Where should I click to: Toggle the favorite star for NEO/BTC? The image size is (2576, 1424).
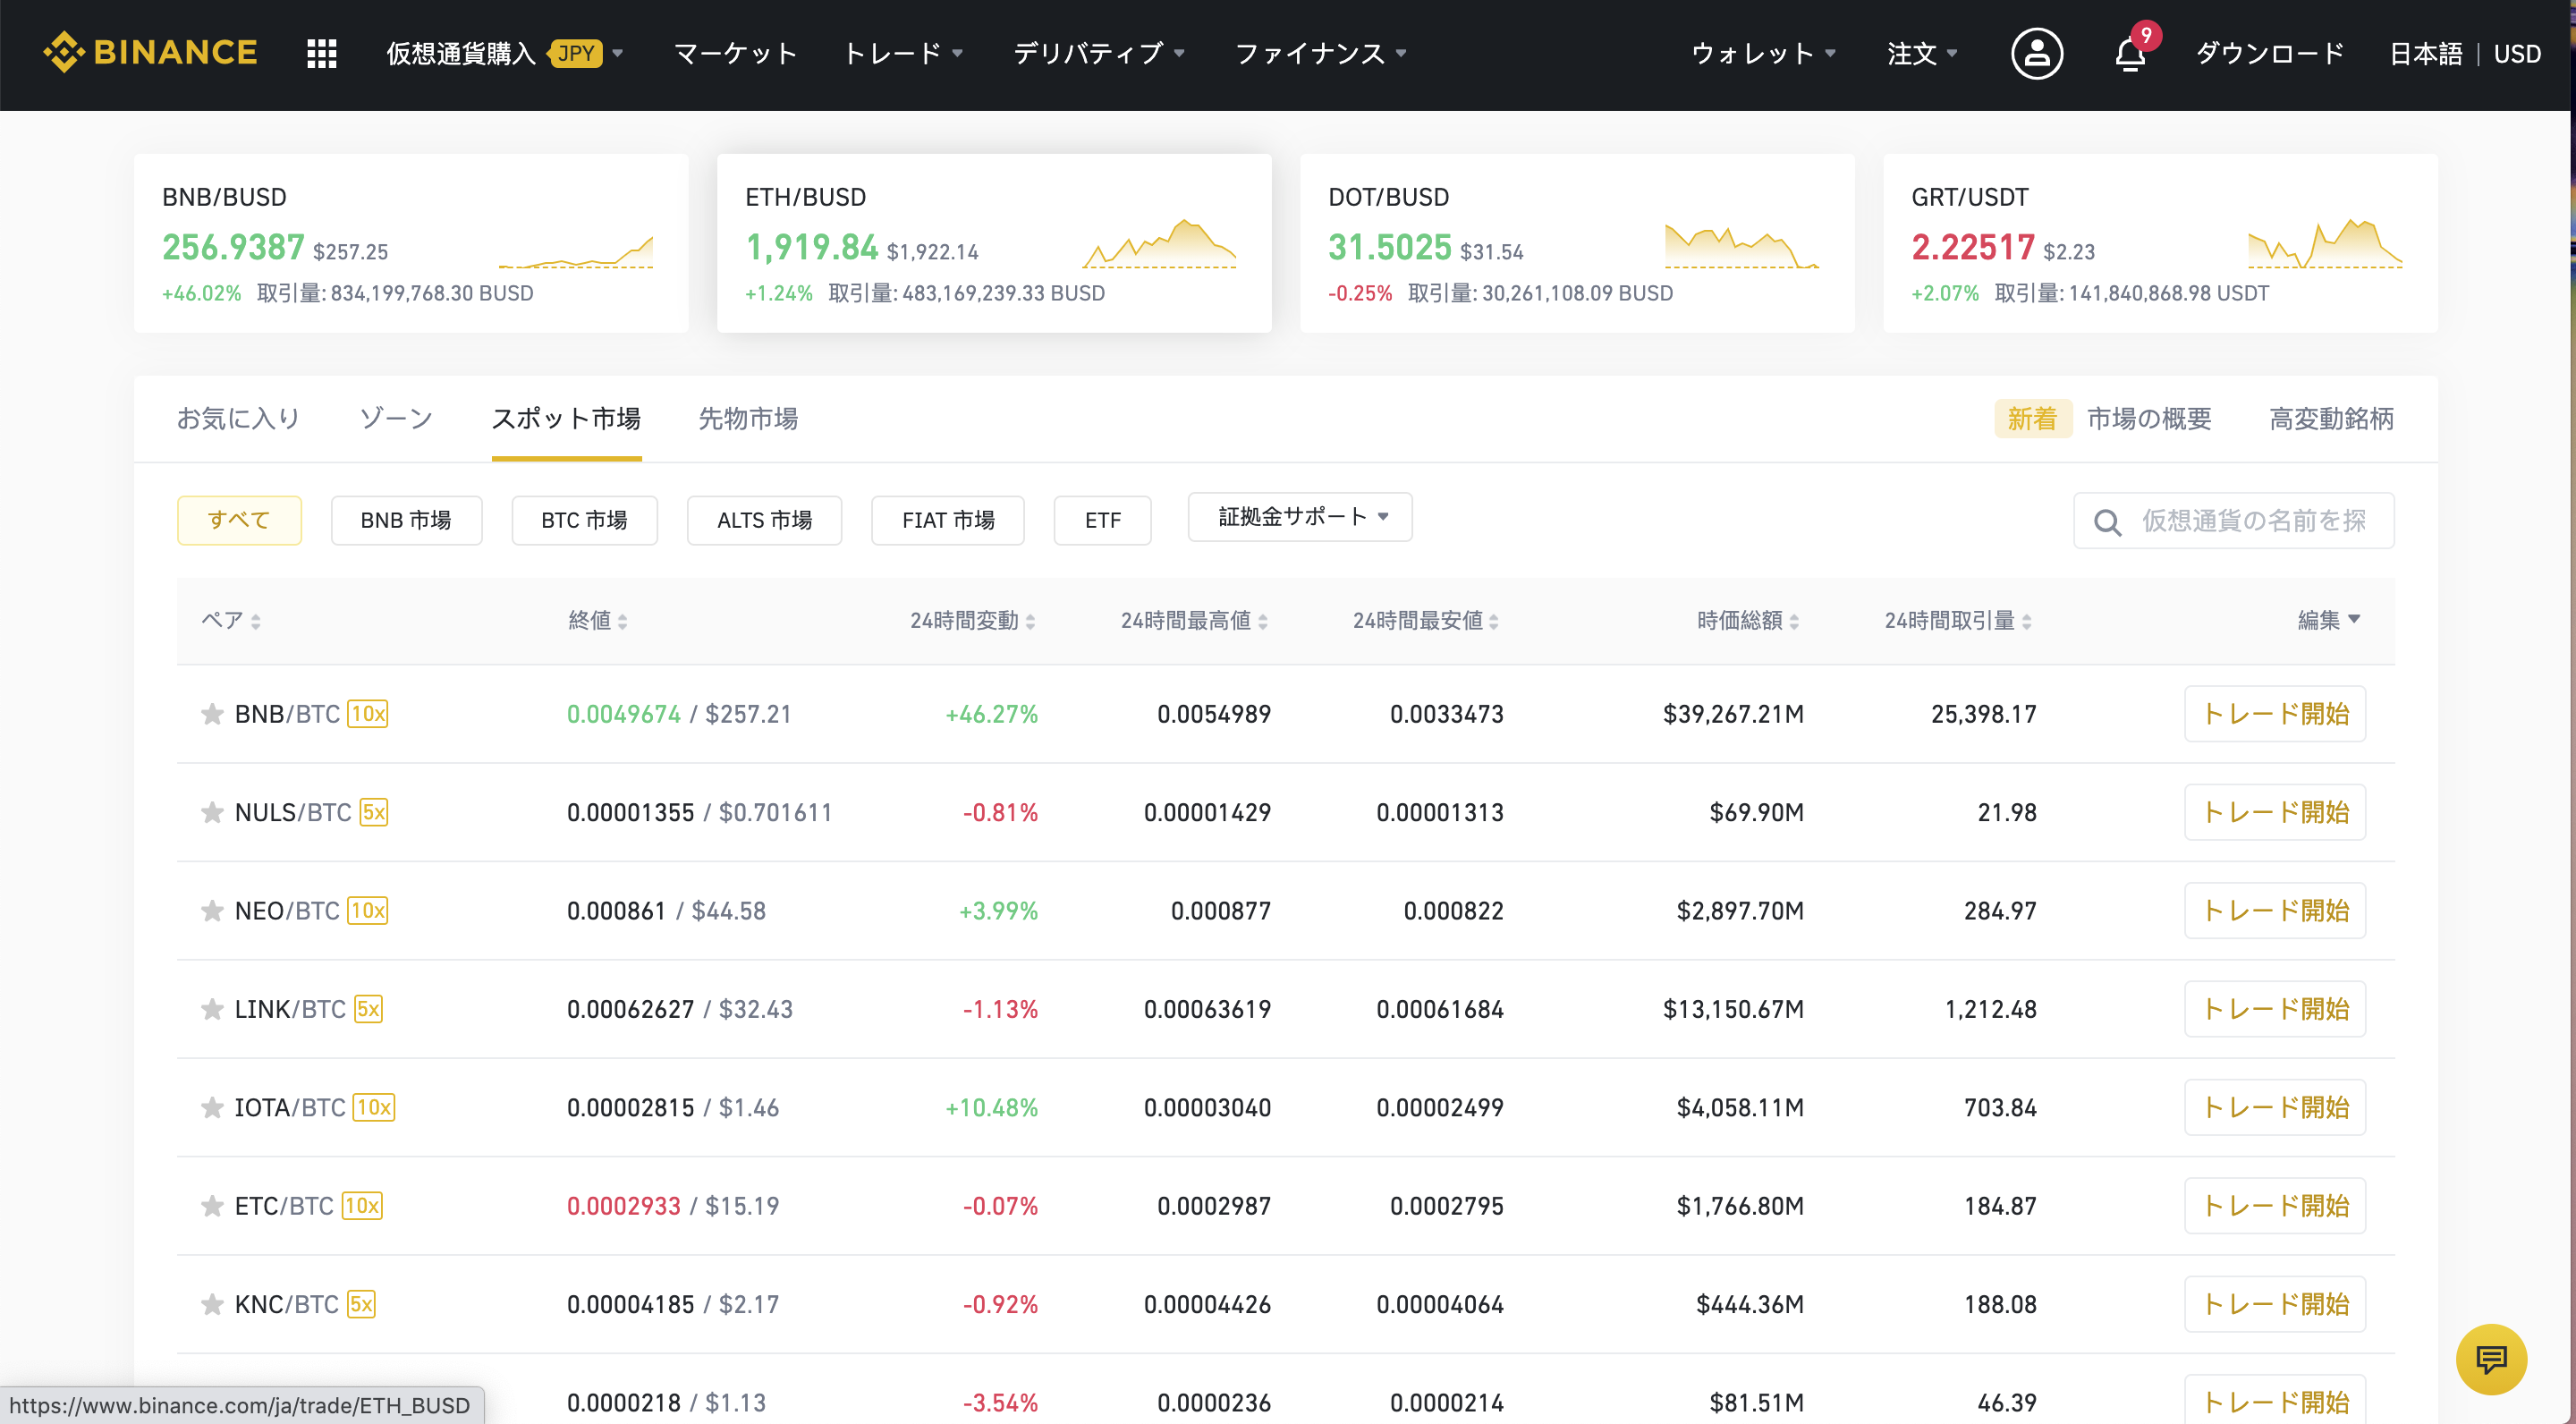click(211, 911)
